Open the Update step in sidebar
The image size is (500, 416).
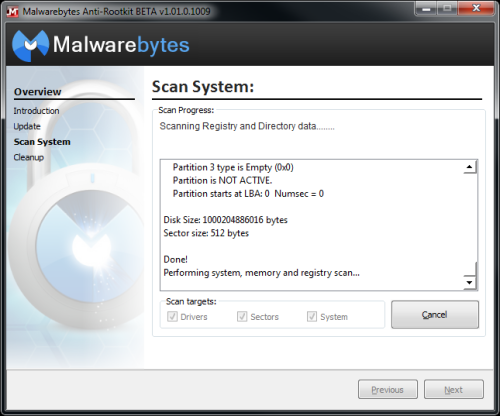click(x=27, y=126)
